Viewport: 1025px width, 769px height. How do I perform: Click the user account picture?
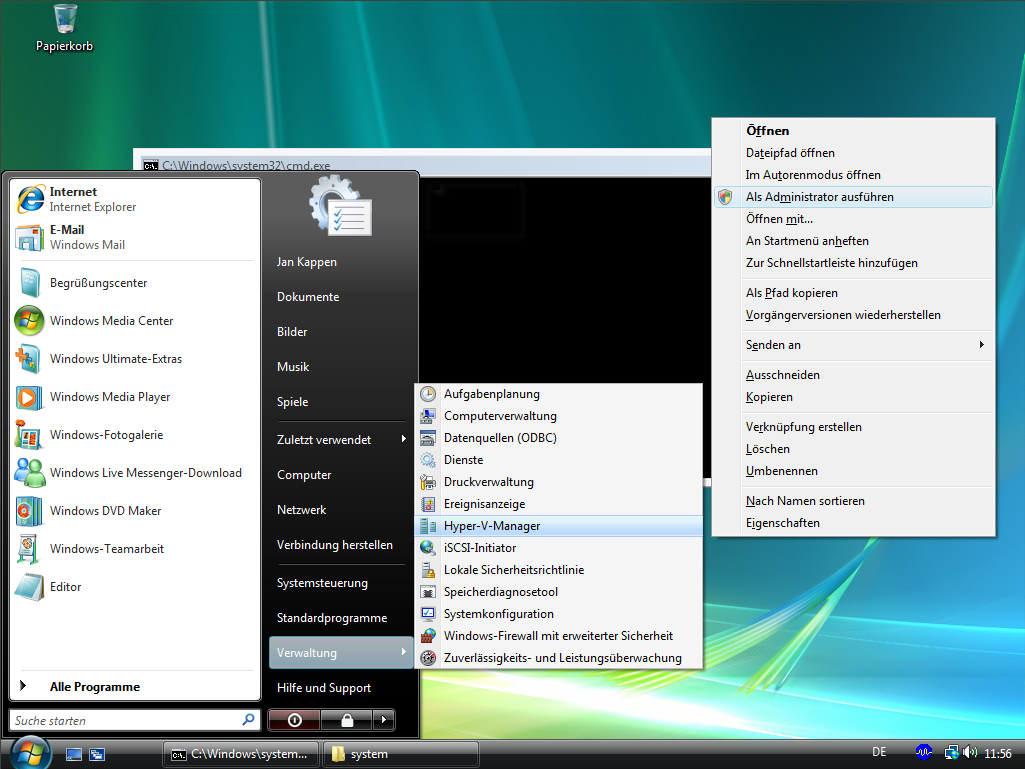(x=341, y=206)
